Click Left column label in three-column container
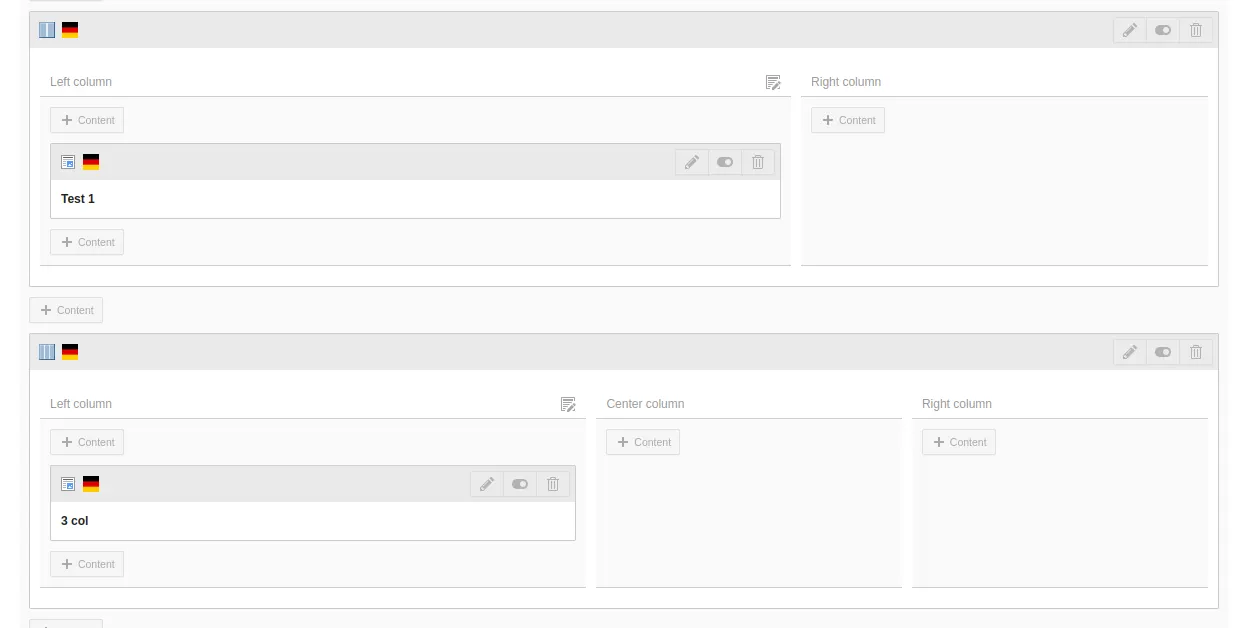 (x=81, y=404)
